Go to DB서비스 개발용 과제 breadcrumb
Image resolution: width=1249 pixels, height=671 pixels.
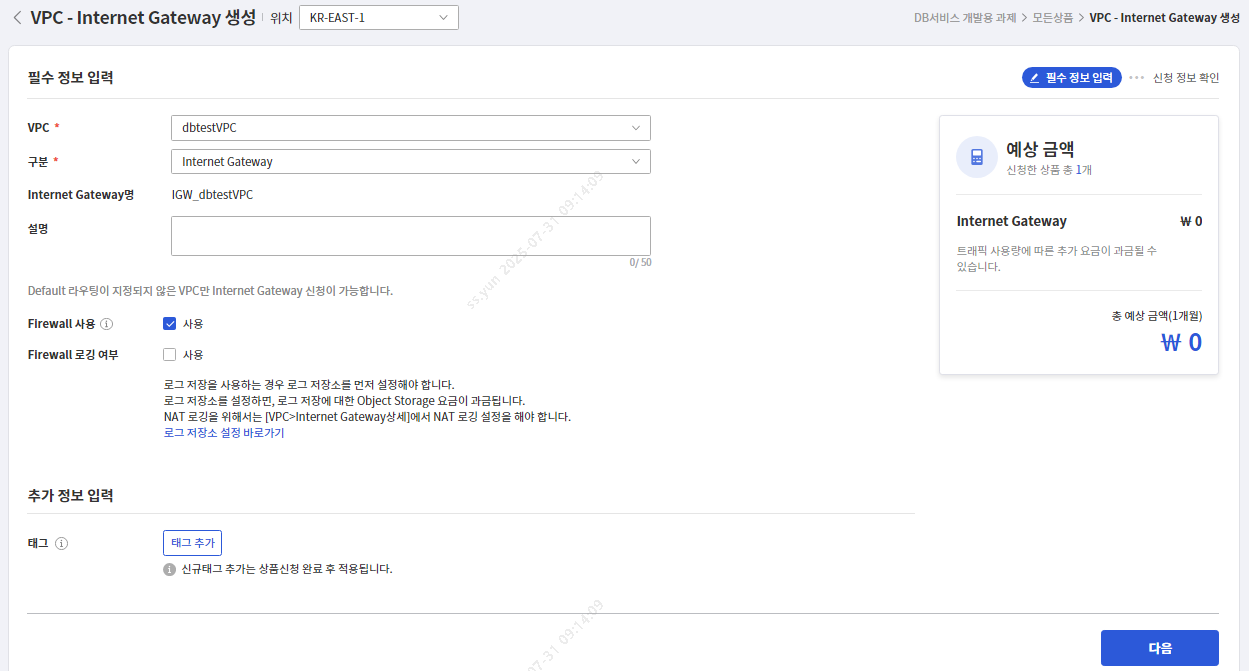coord(966,17)
